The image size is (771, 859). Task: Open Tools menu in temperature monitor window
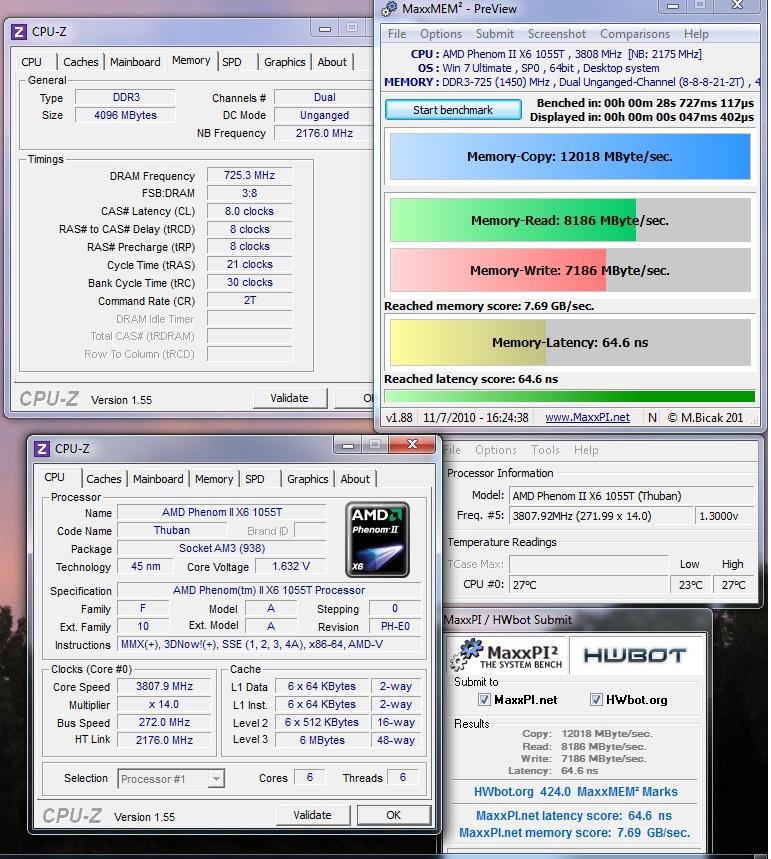[x=545, y=450]
